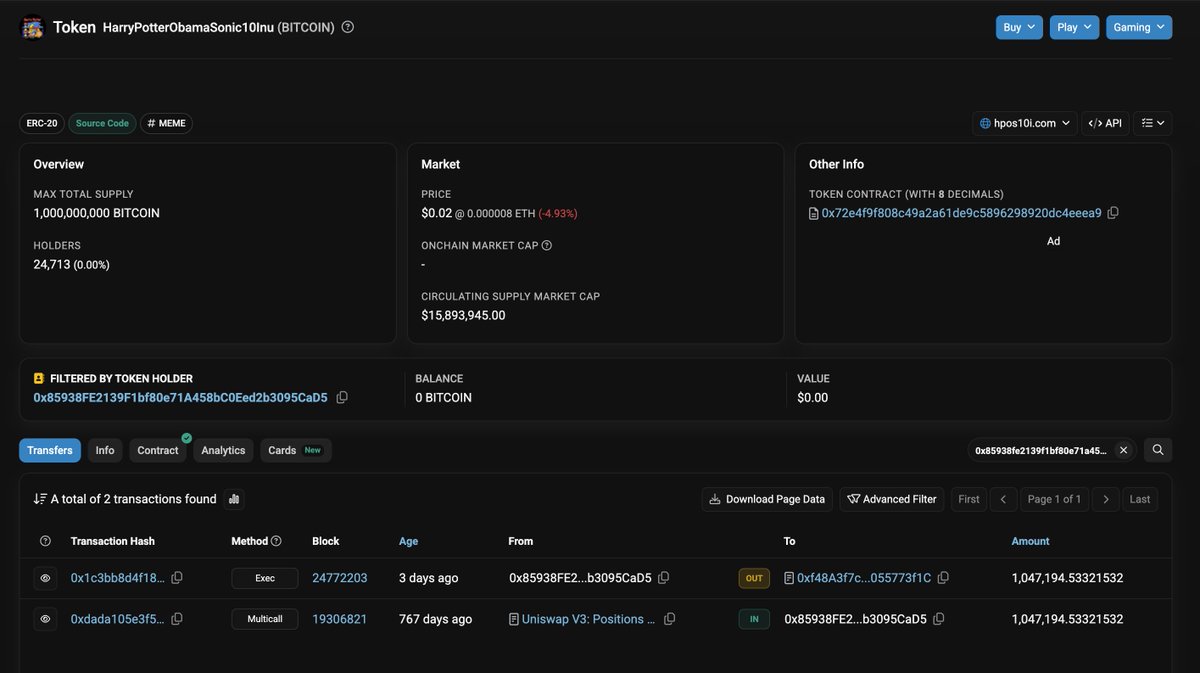Click the search magnifier icon
This screenshot has height=673, width=1200.
1158,450
